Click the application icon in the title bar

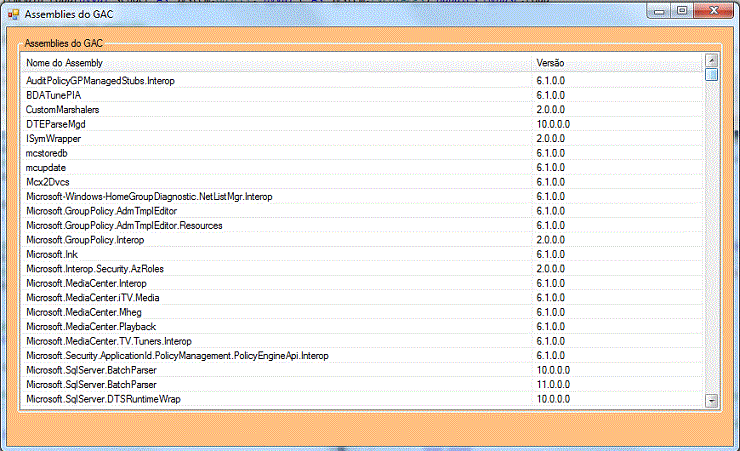13,15
